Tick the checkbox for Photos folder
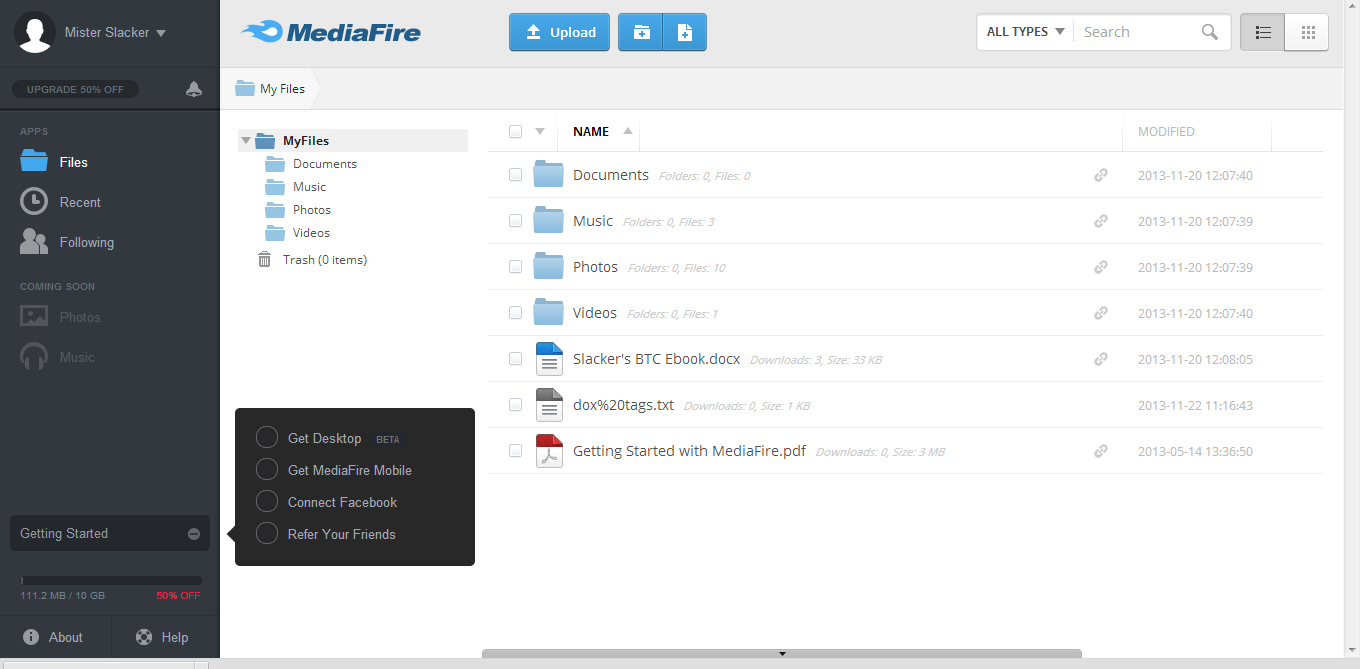 (x=515, y=266)
